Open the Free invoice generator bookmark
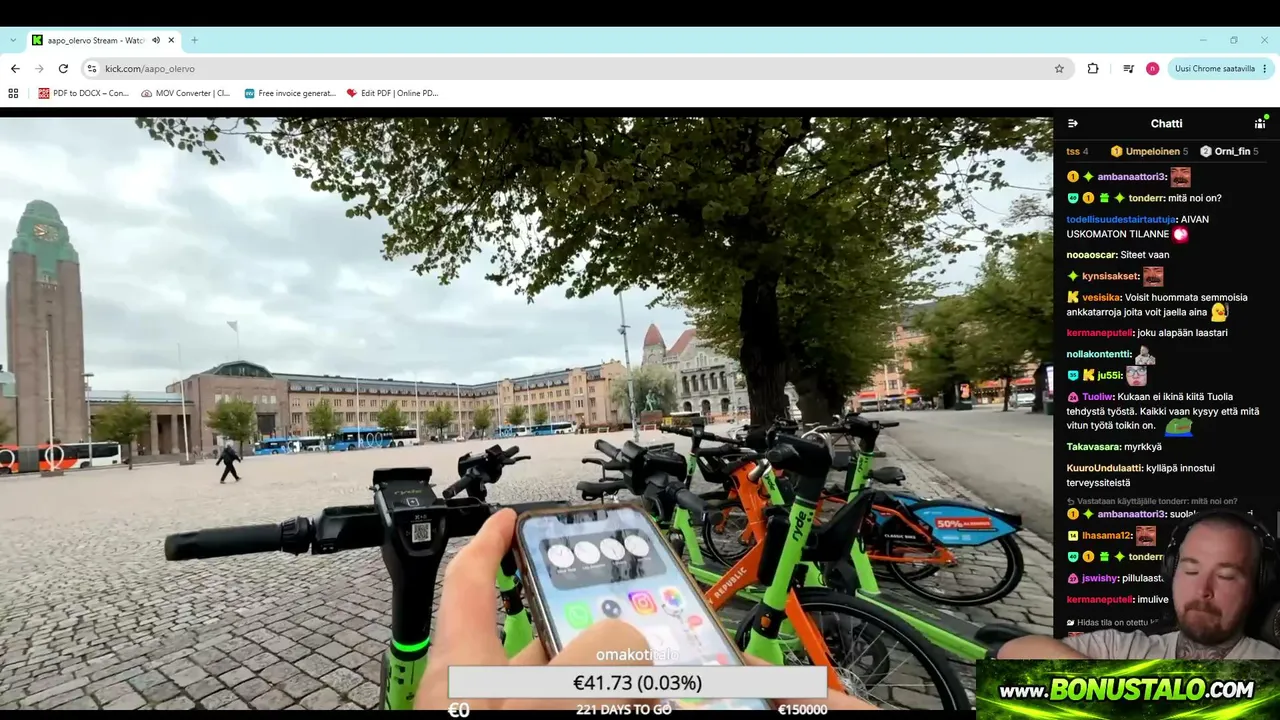This screenshot has height=720, width=1280. pos(289,93)
